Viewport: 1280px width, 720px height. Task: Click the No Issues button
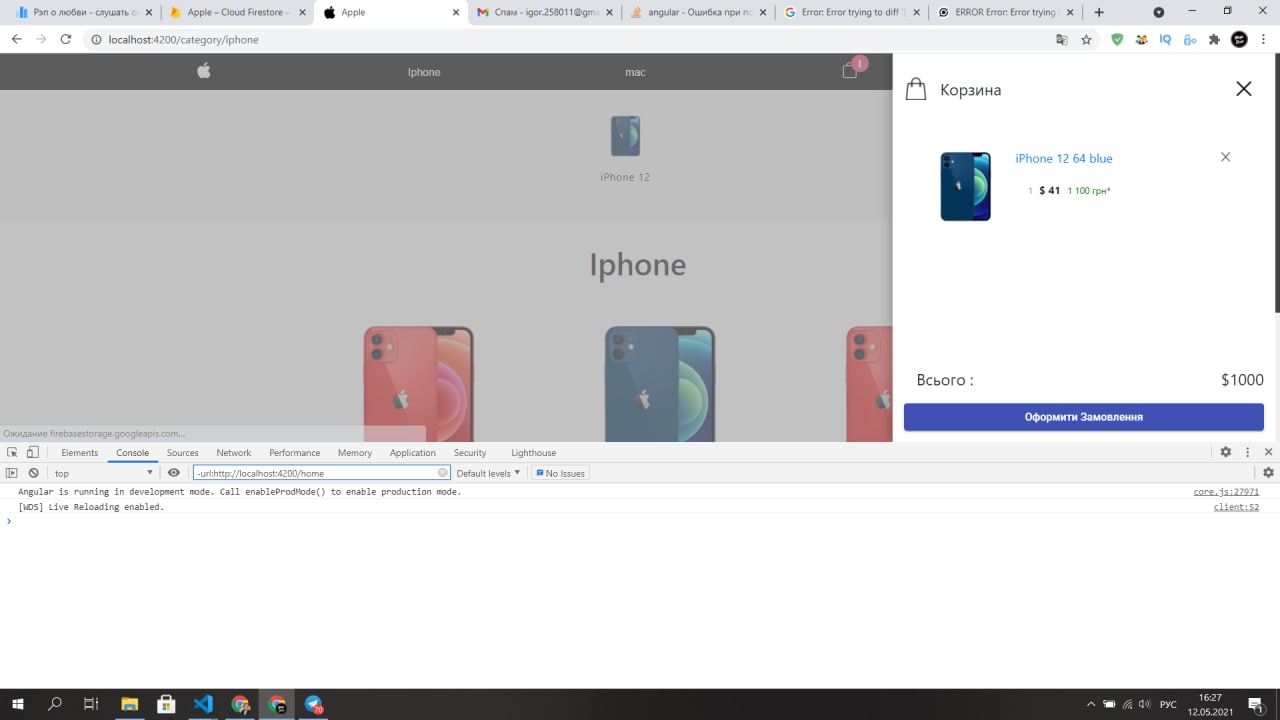click(560, 473)
